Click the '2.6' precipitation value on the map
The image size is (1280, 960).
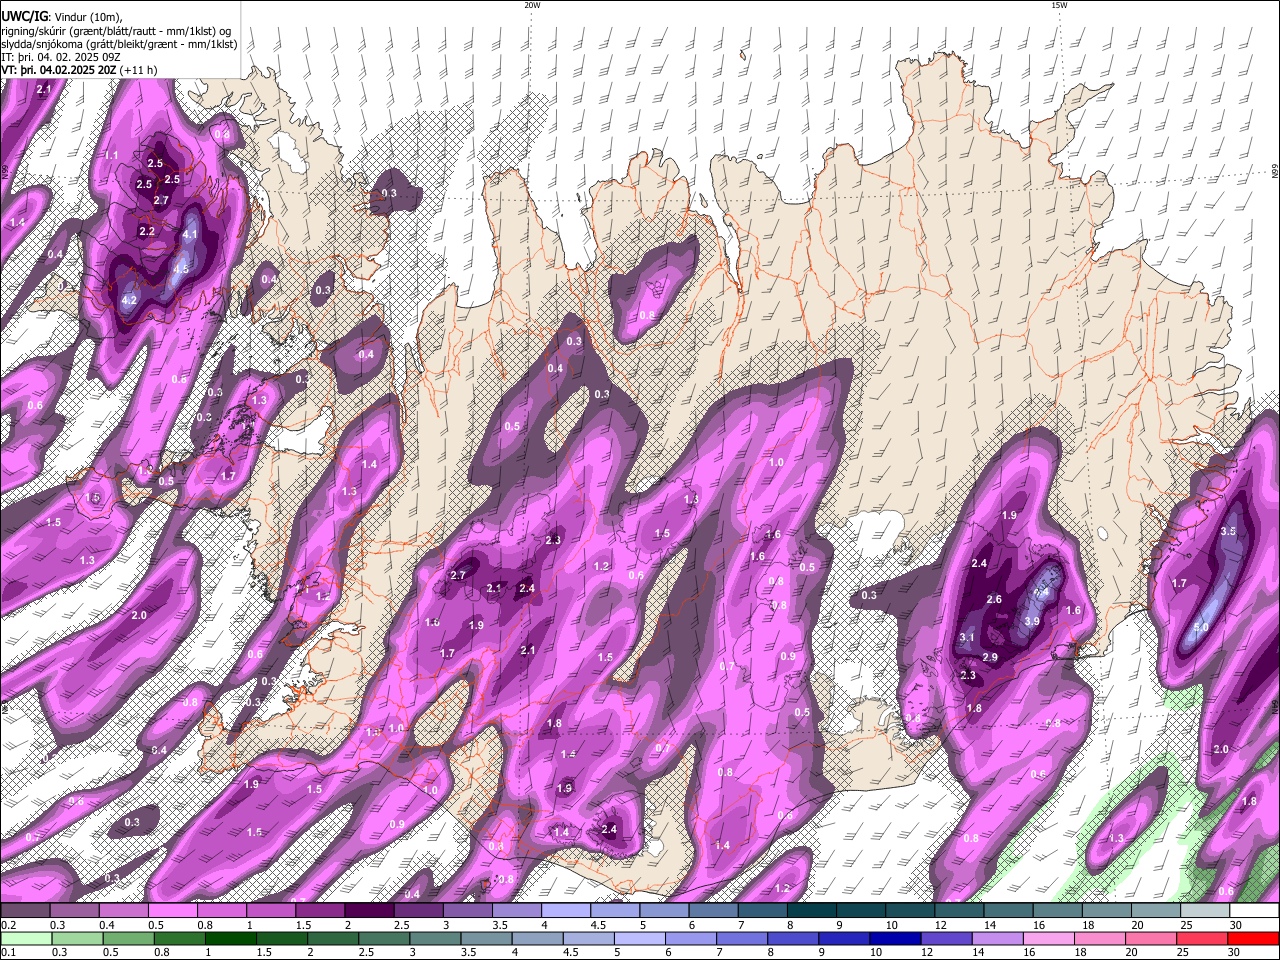pos(994,600)
